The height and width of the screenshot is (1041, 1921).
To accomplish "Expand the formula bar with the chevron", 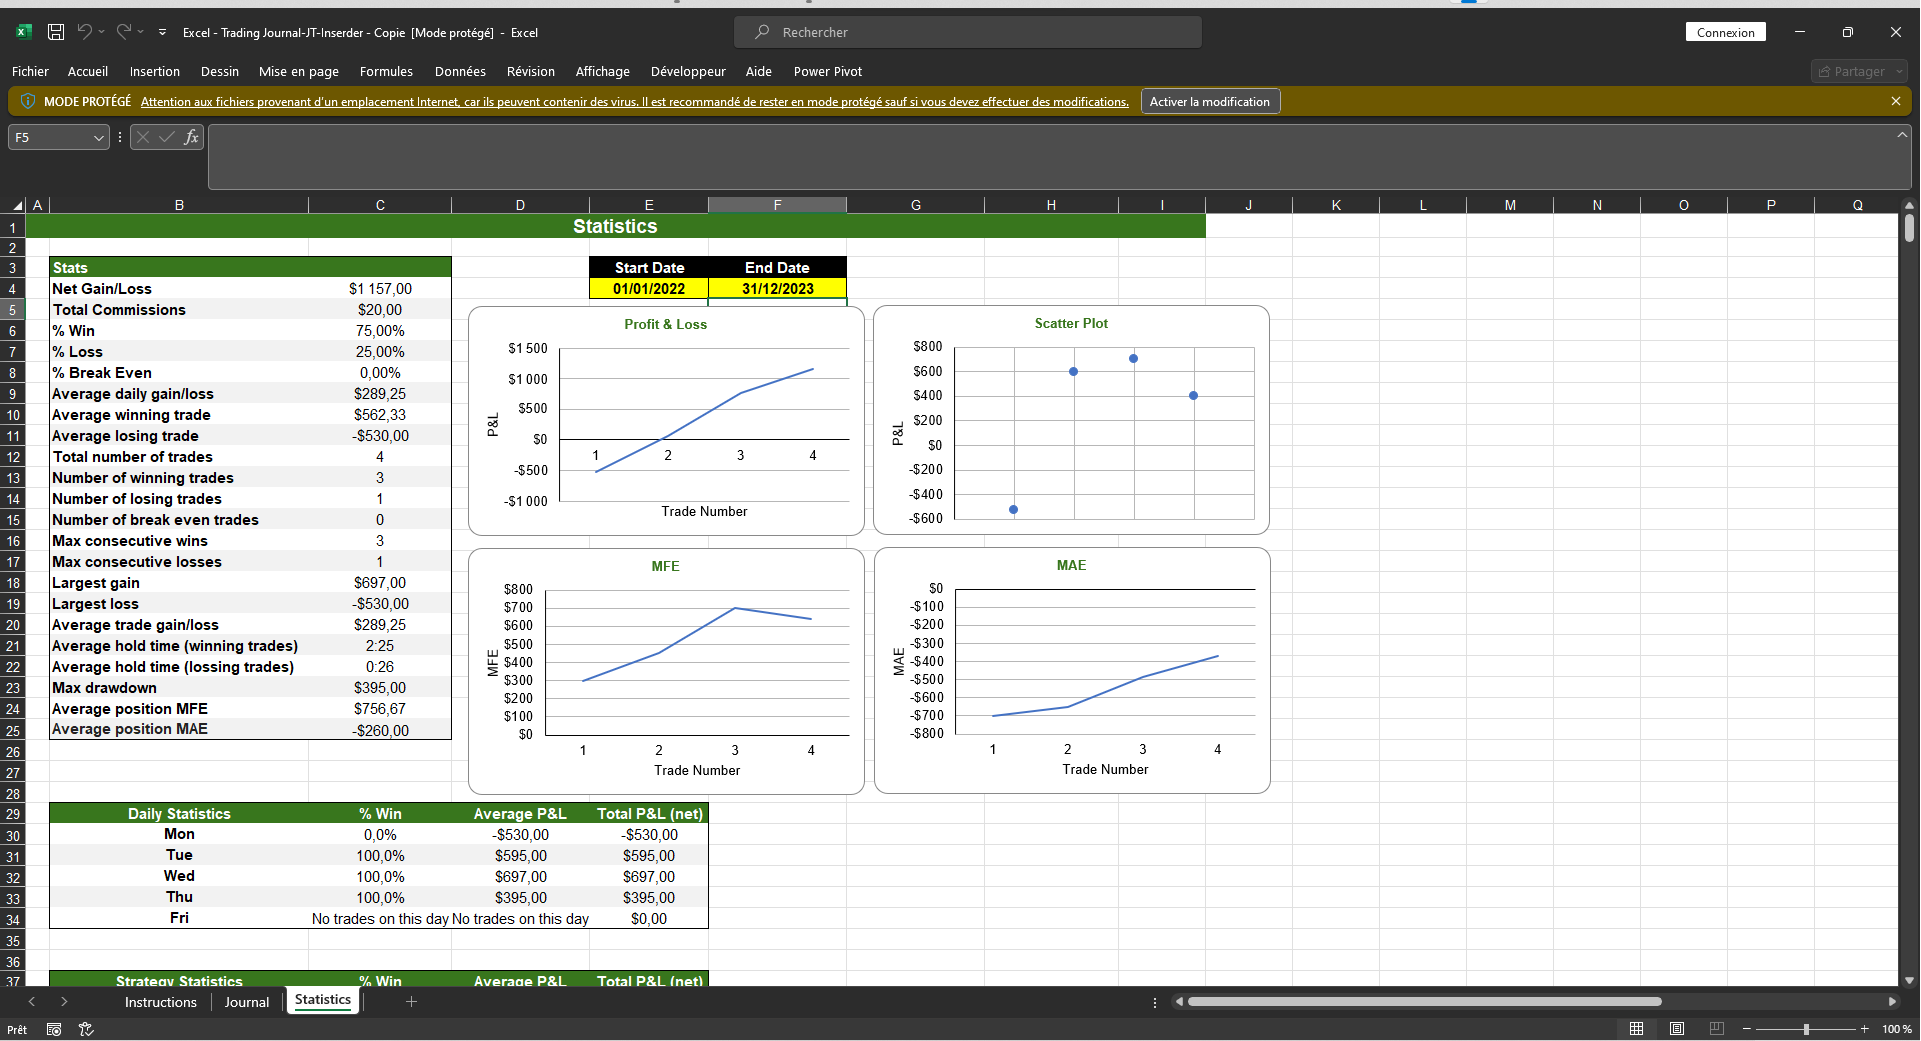I will click(1901, 135).
